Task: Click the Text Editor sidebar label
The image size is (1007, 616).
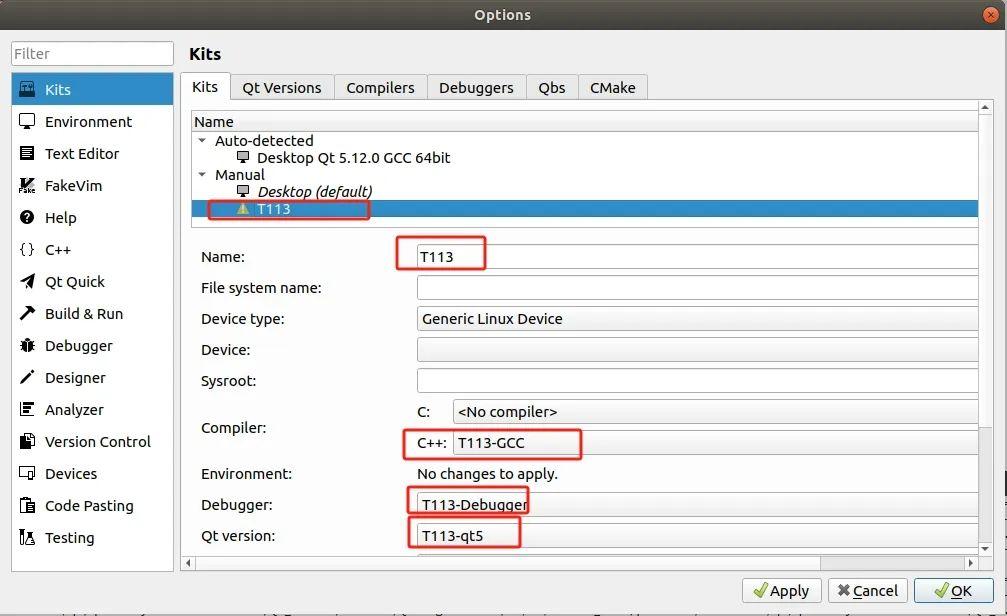Action: (82, 154)
